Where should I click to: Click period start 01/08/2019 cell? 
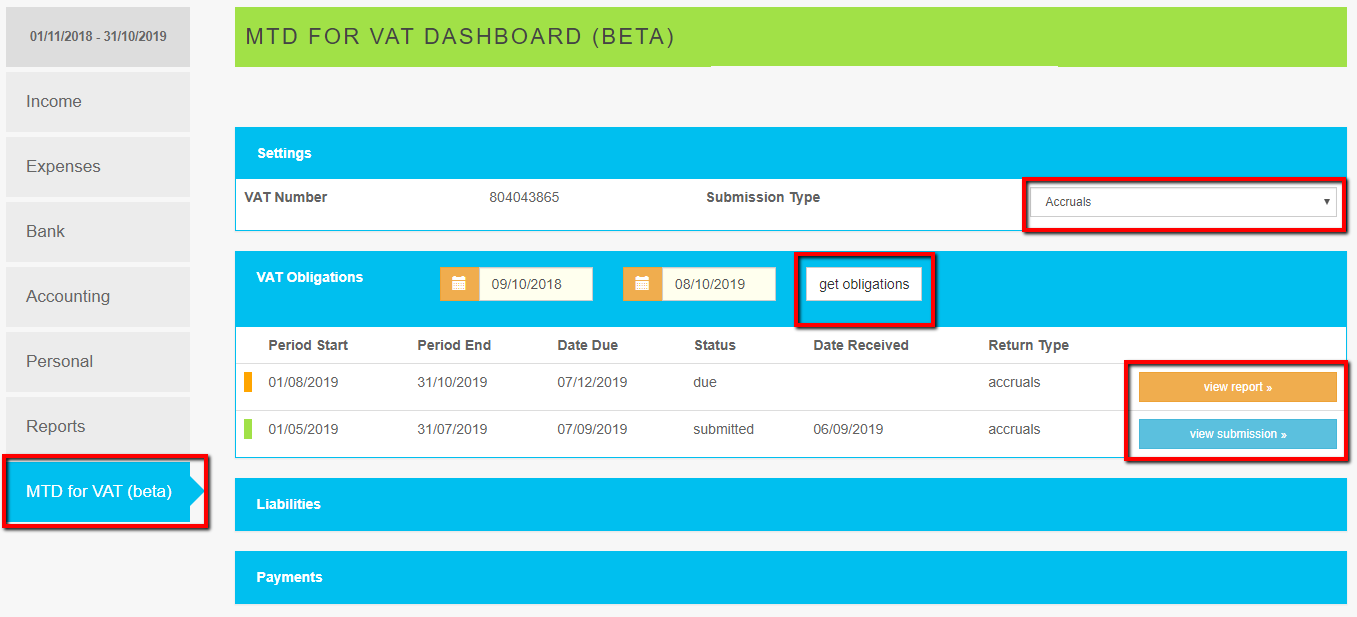tap(303, 382)
